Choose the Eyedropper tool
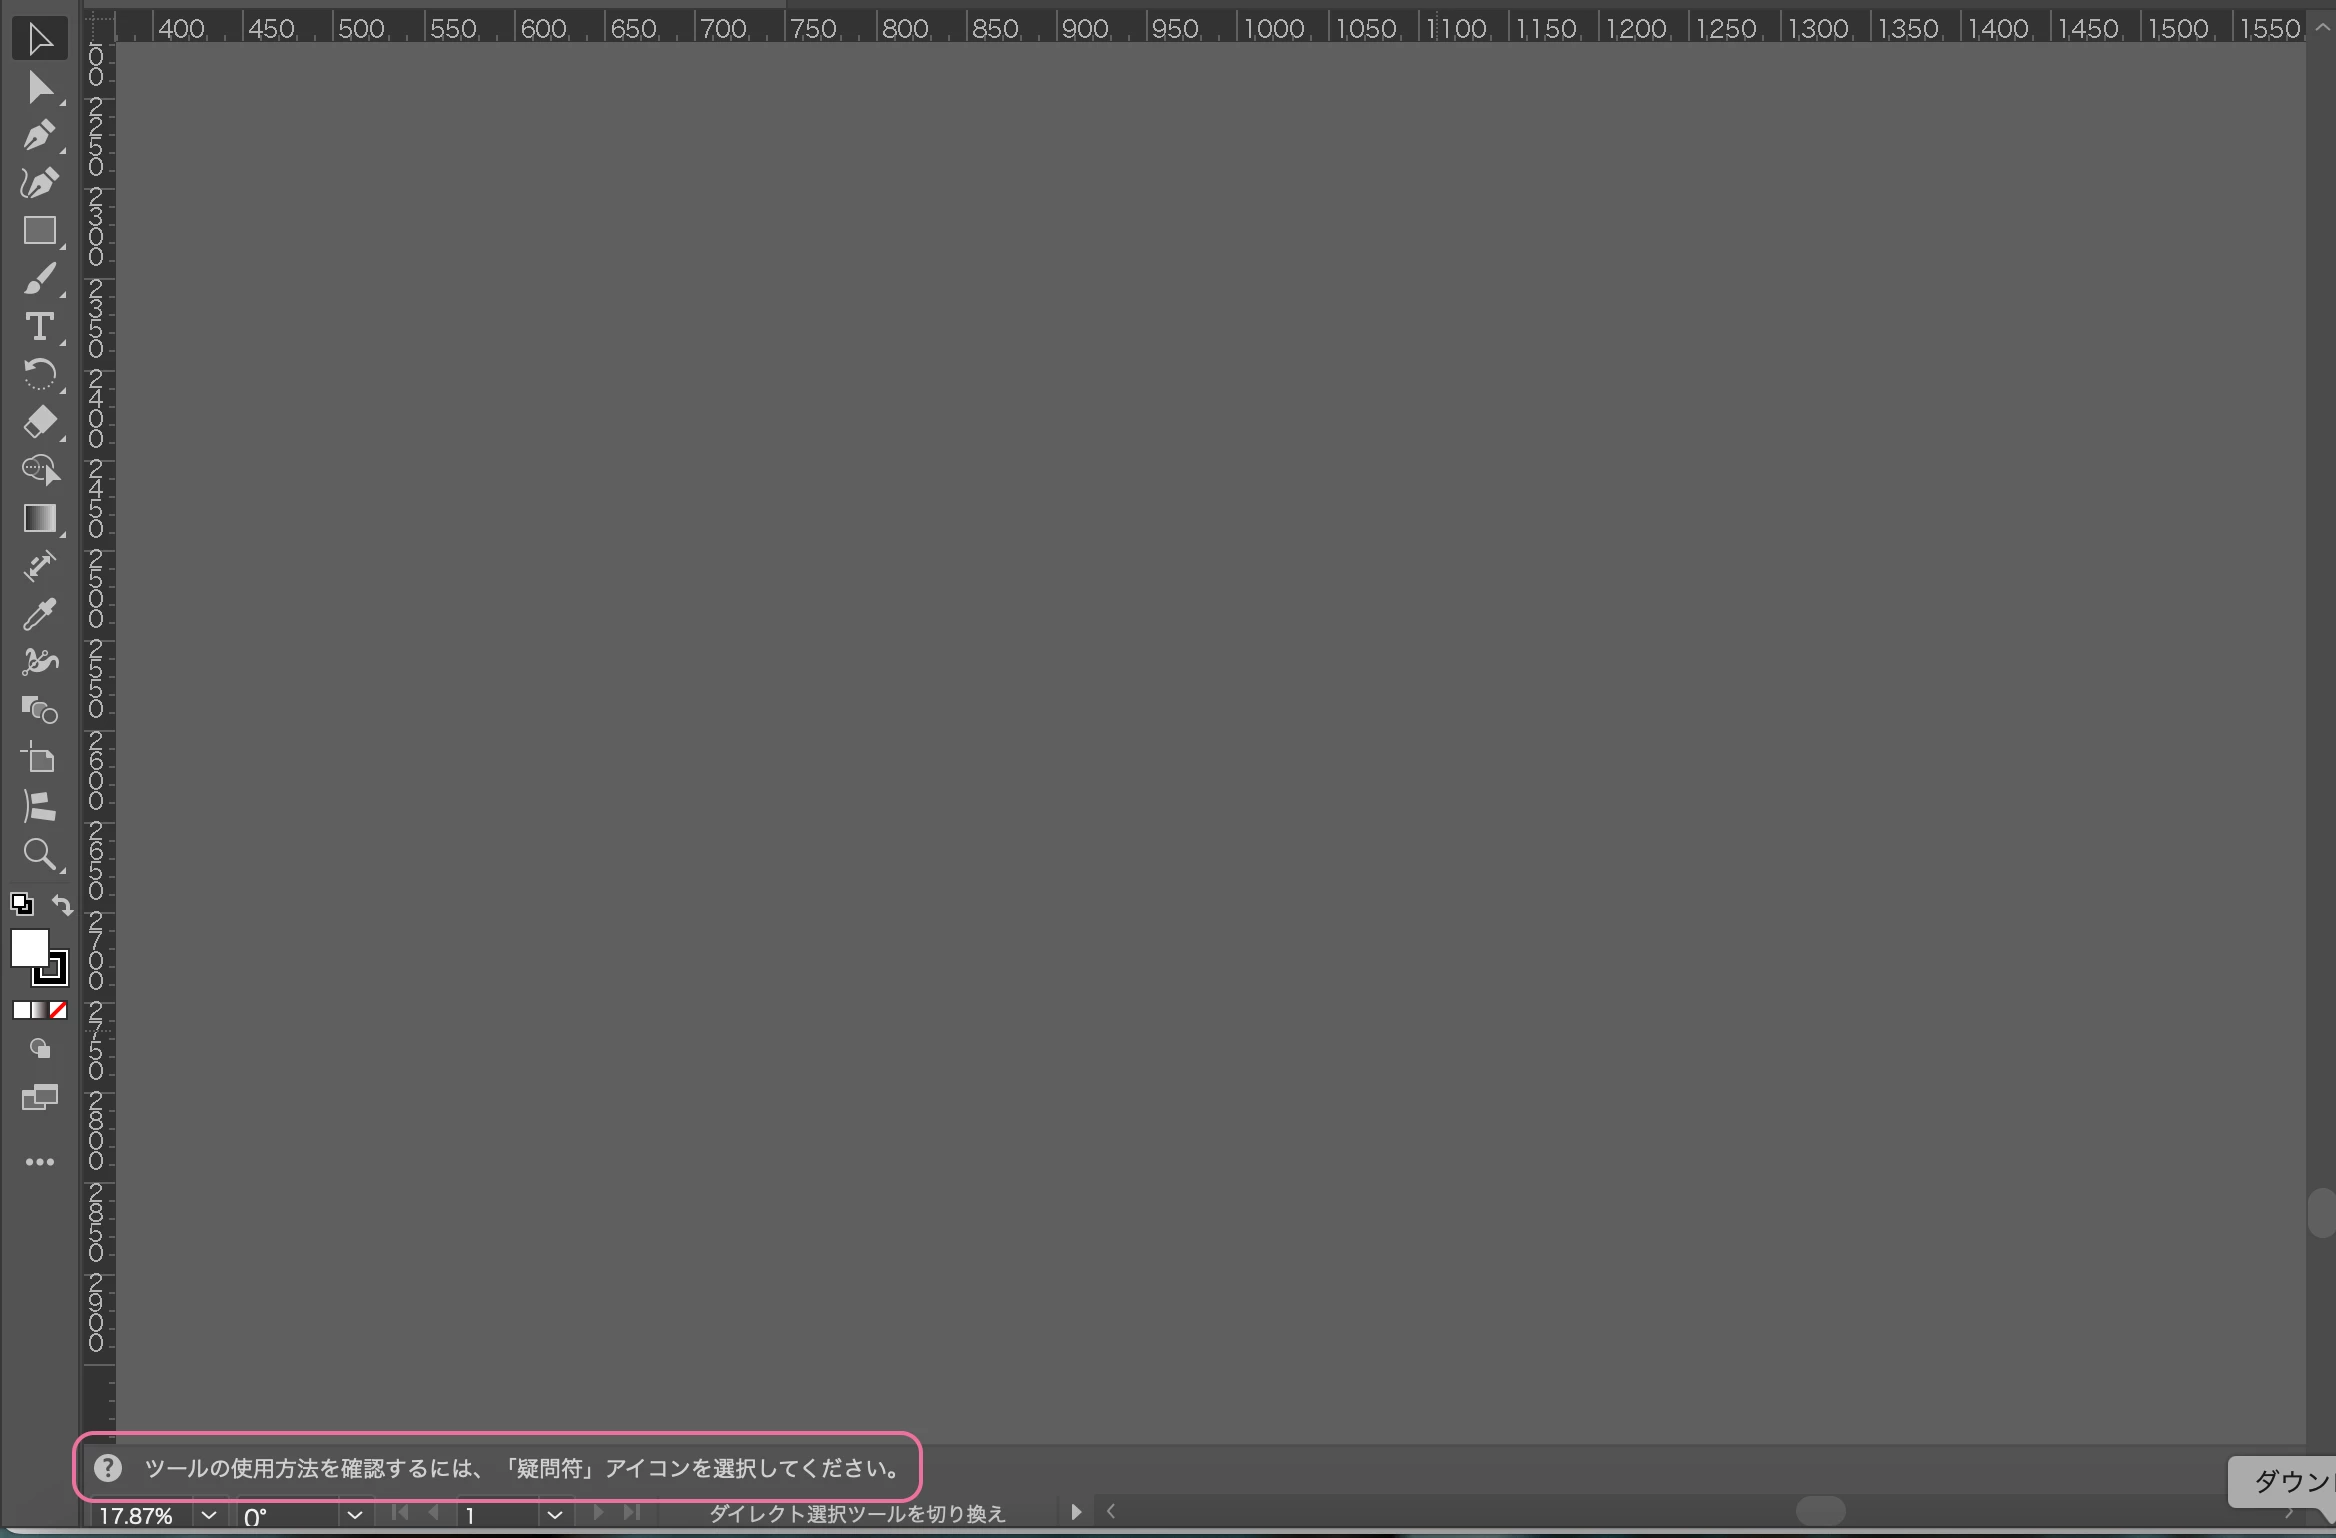Screen dimensions: 2336x1538 click(x=40, y=614)
